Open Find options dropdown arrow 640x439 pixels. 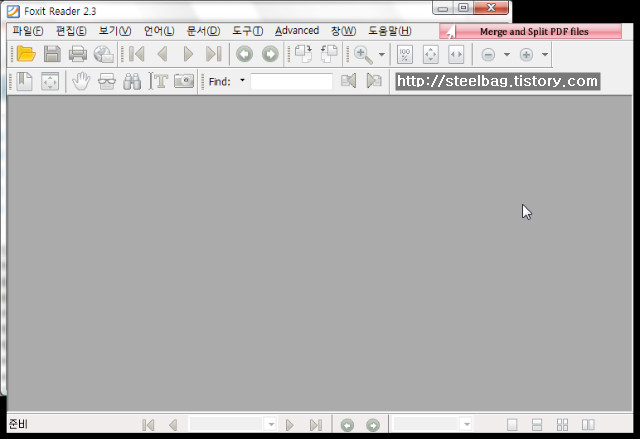242,80
